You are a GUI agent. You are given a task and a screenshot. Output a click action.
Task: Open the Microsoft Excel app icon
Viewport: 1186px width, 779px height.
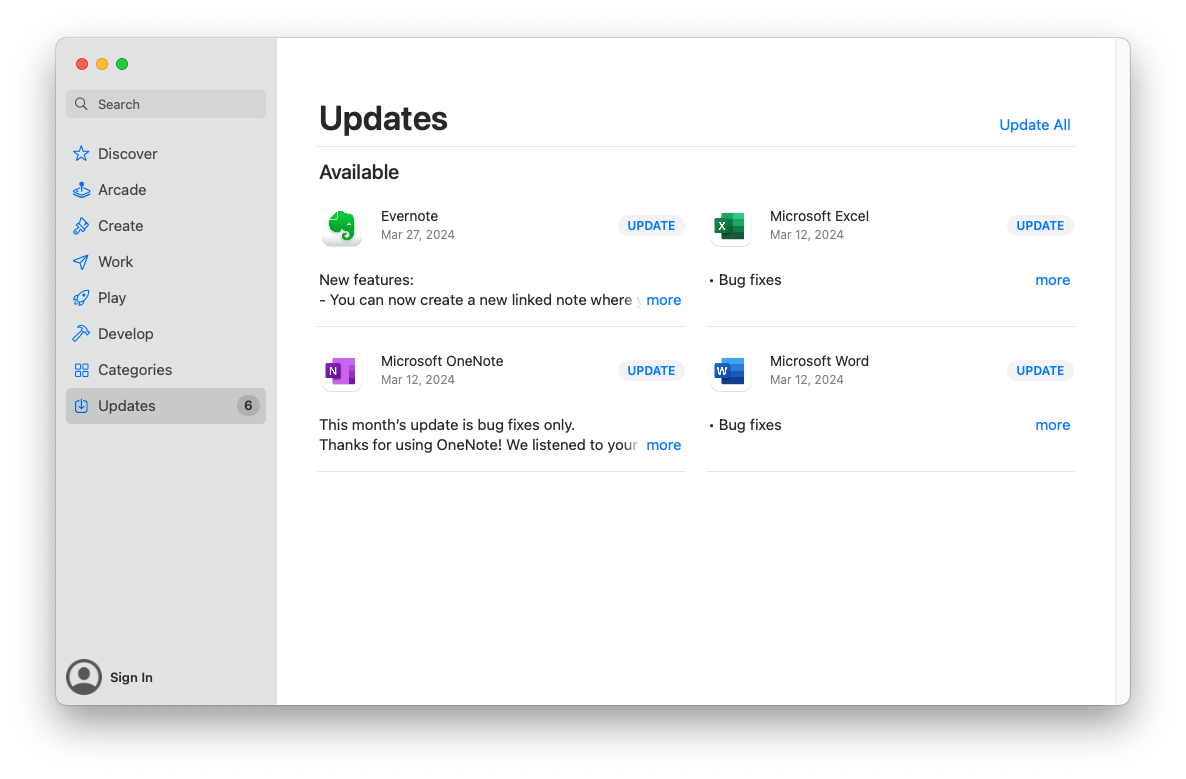(x=730, y=227)
